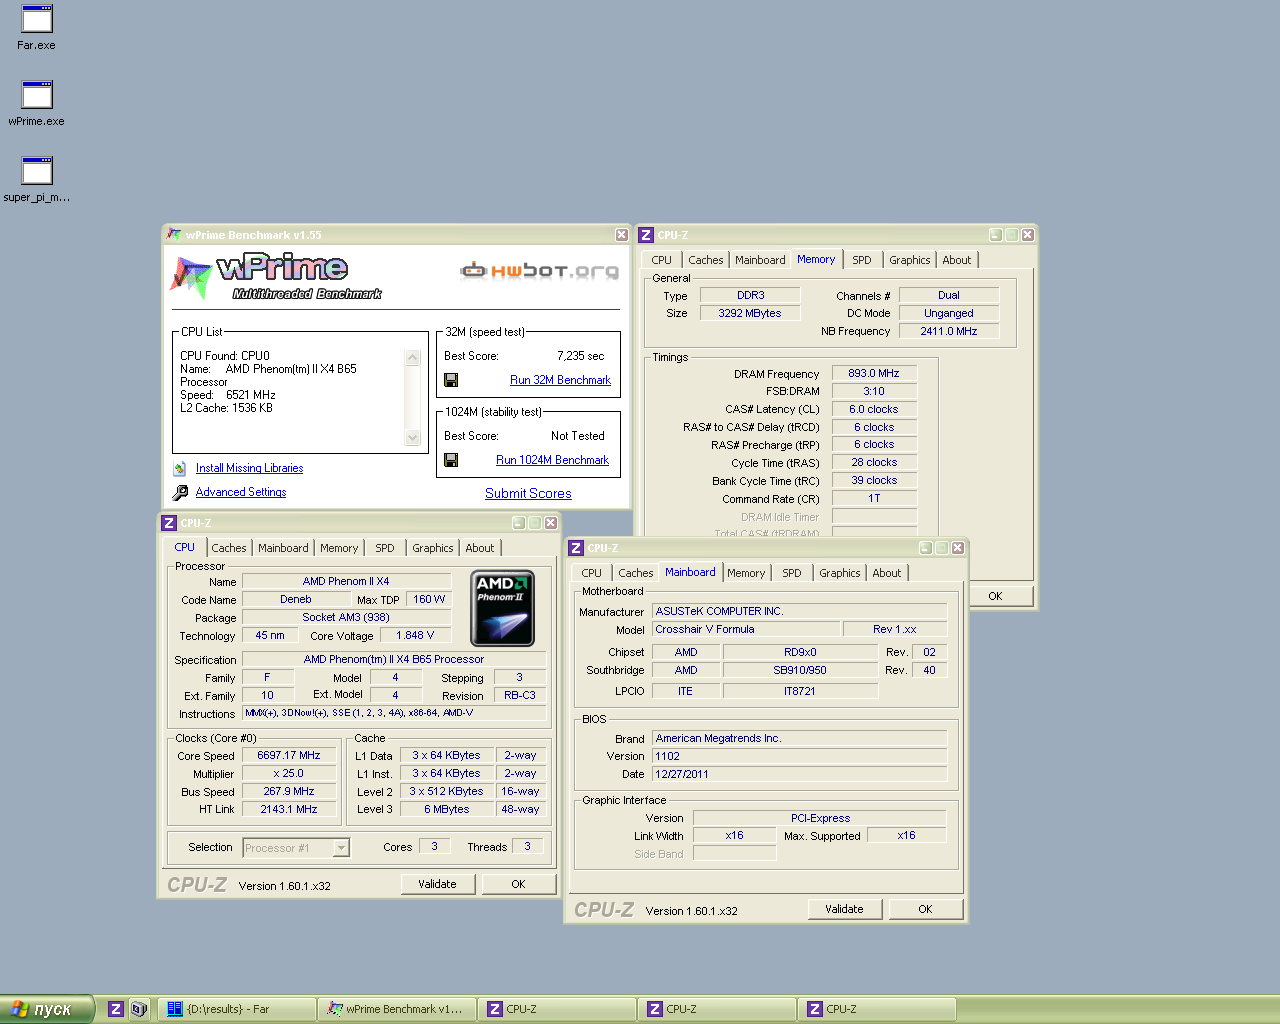Click the Crosshair V Formula model field
Viewport: 1280px width, 1024px height.
pos(746,629)
